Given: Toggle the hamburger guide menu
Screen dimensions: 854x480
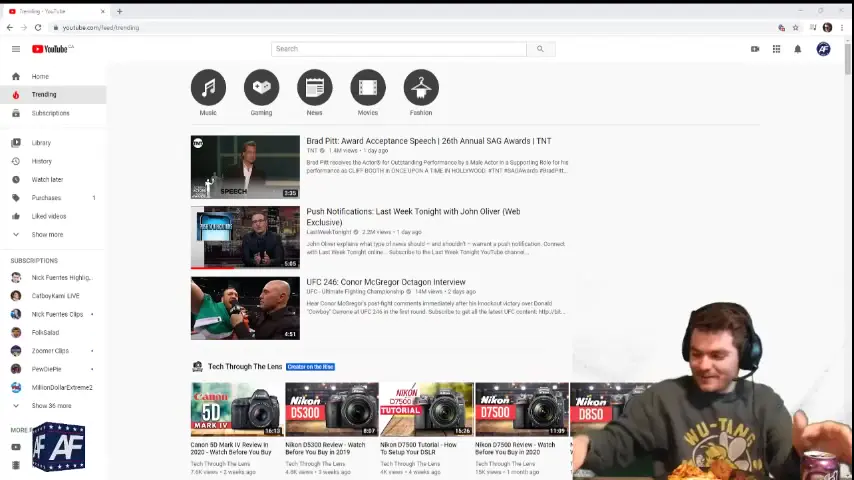Looking at the screenshot, I should [x=16, y=49].
